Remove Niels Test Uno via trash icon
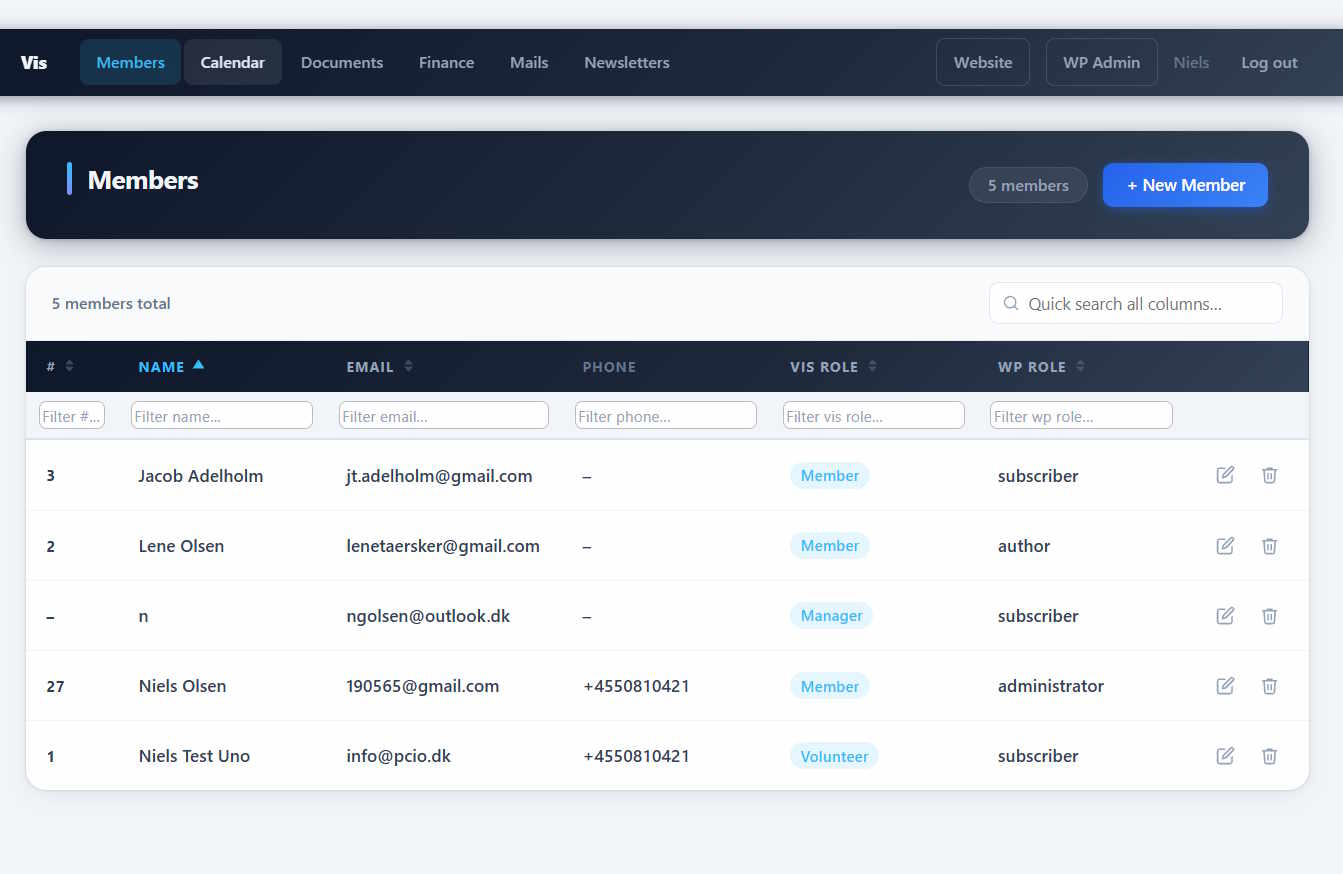 point(1269,755)
